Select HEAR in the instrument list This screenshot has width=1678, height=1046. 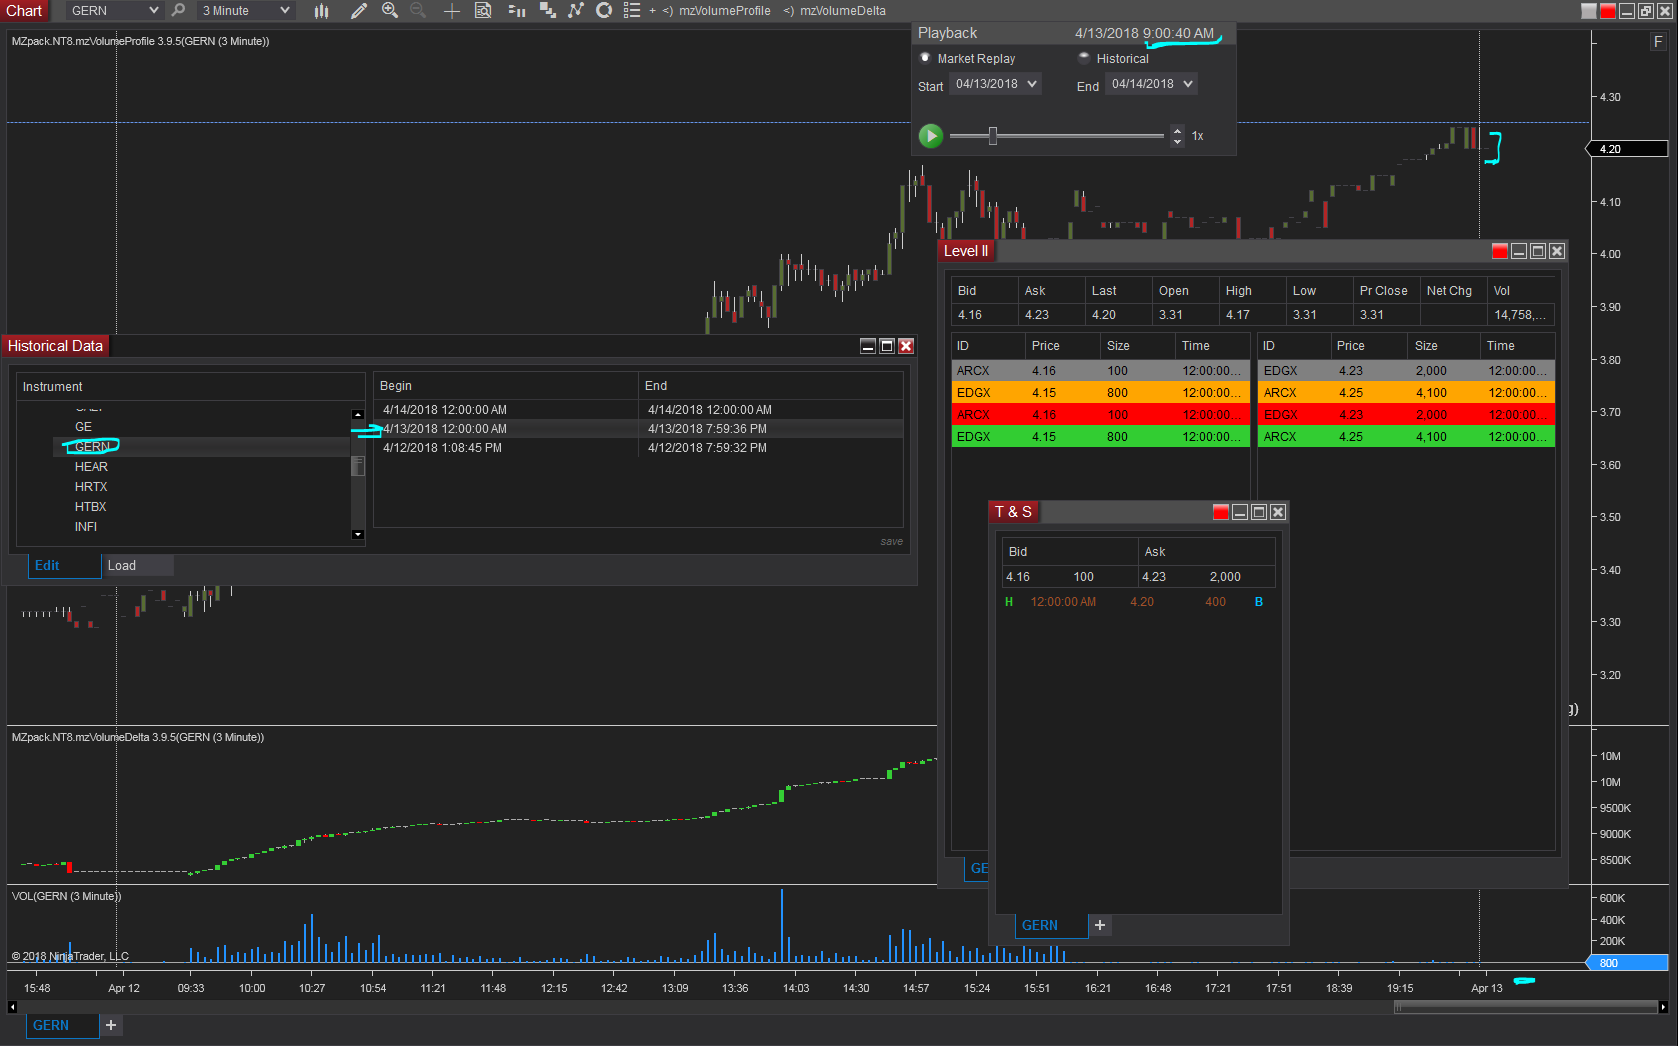coord(91,467)
